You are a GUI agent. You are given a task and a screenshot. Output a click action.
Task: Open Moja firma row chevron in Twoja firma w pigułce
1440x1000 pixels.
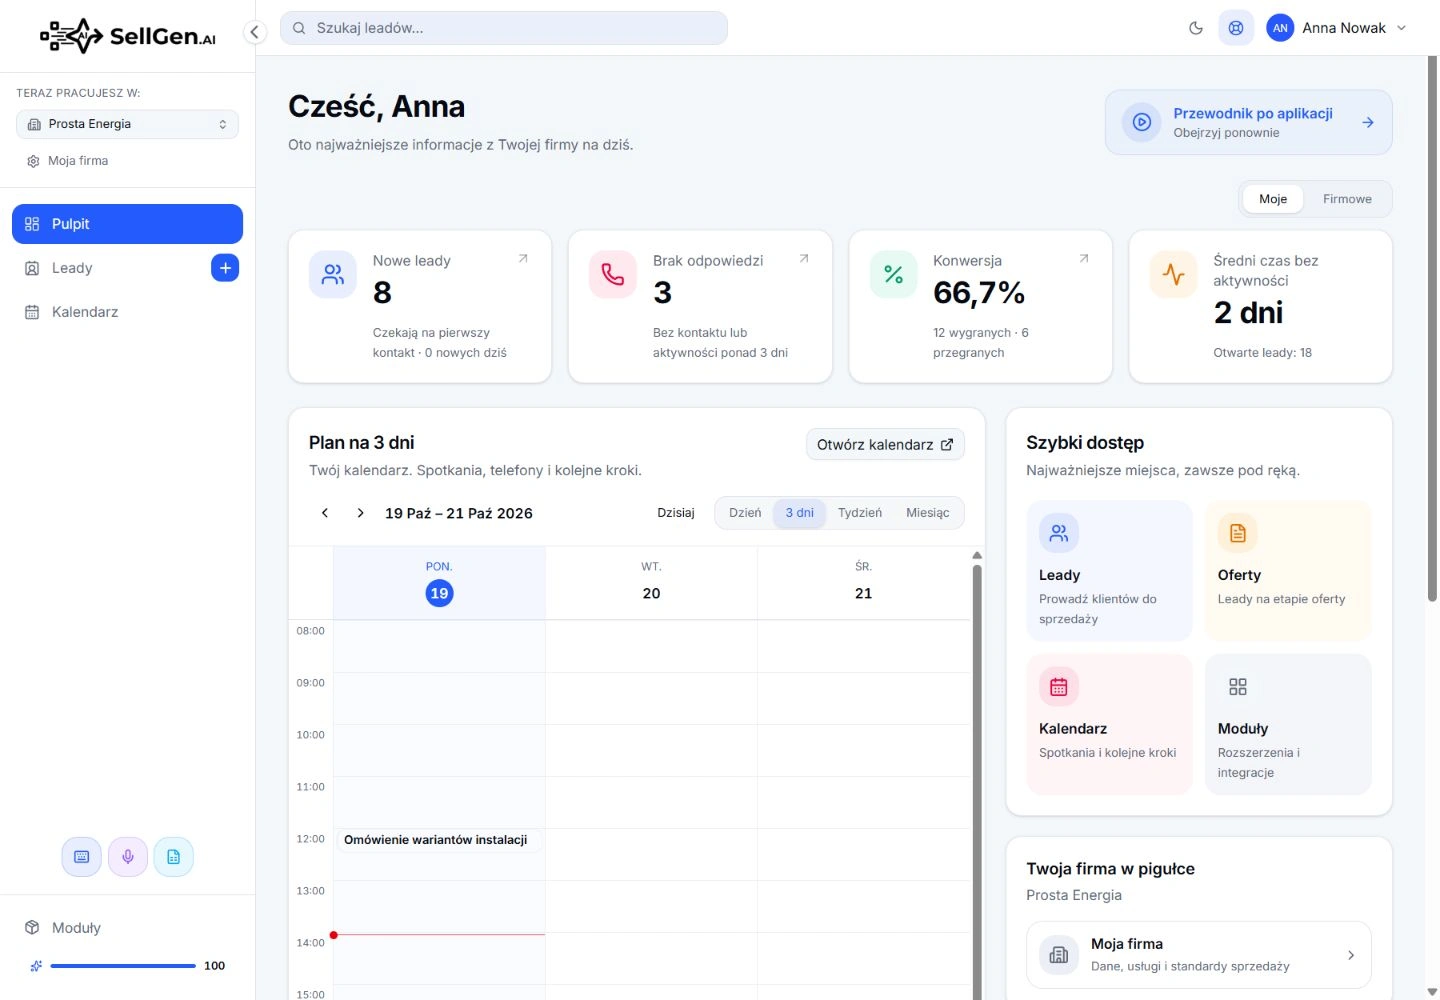[1351, 955]
